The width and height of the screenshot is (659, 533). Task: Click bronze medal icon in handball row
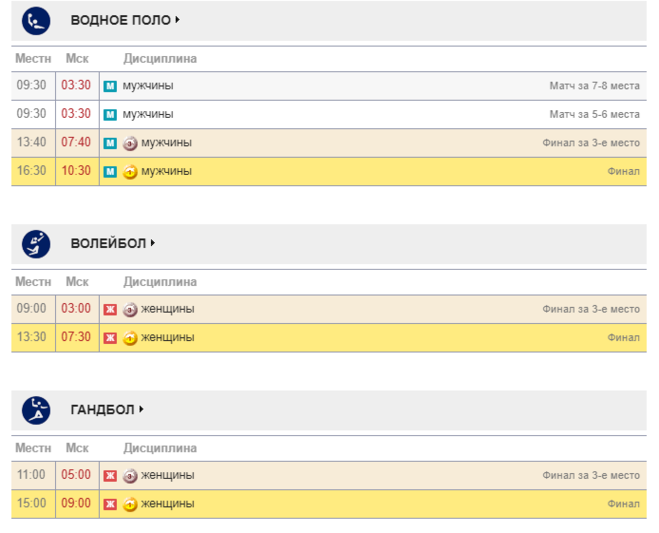point(130,475)
